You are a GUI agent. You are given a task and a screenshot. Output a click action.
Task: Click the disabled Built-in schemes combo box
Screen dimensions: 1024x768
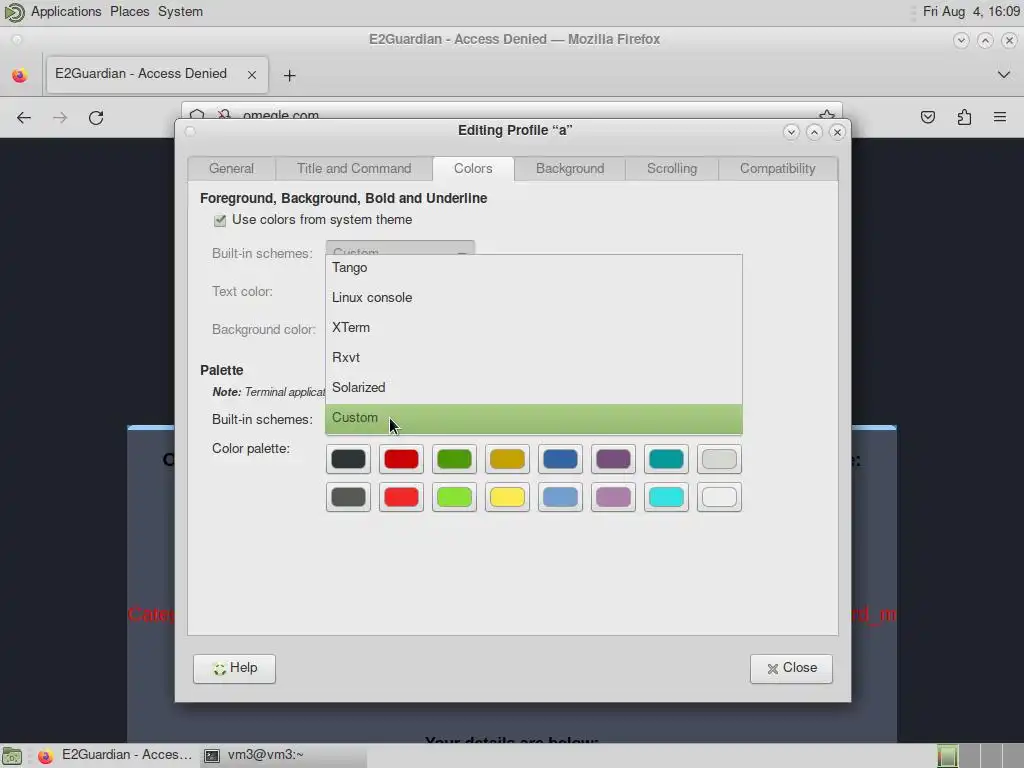tap(400, 248)
